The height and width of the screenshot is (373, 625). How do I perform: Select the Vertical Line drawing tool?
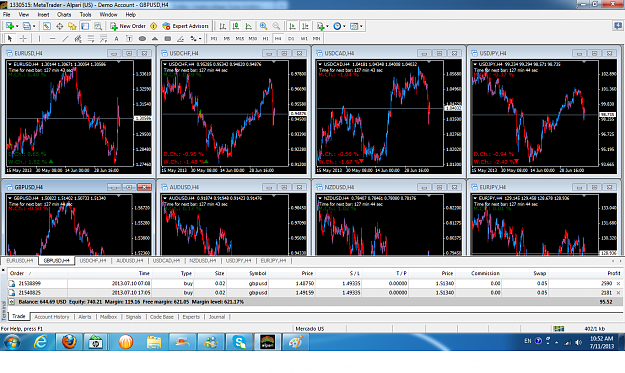[39, 39]
